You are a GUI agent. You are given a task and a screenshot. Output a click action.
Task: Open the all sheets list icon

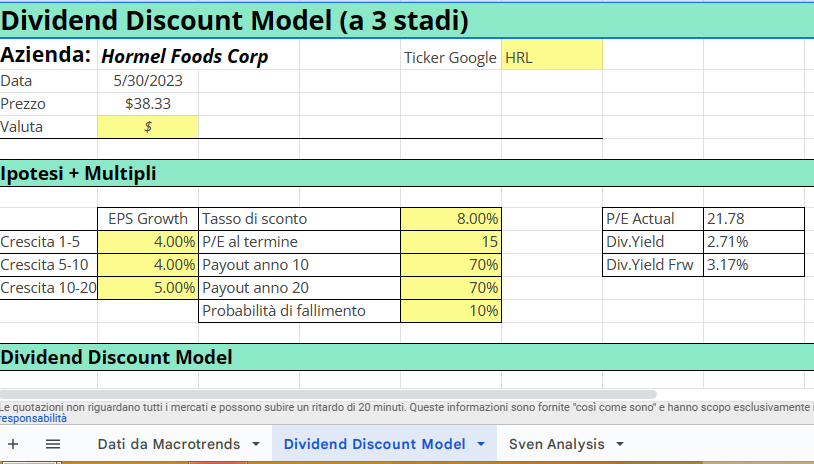tap(53, 444)
